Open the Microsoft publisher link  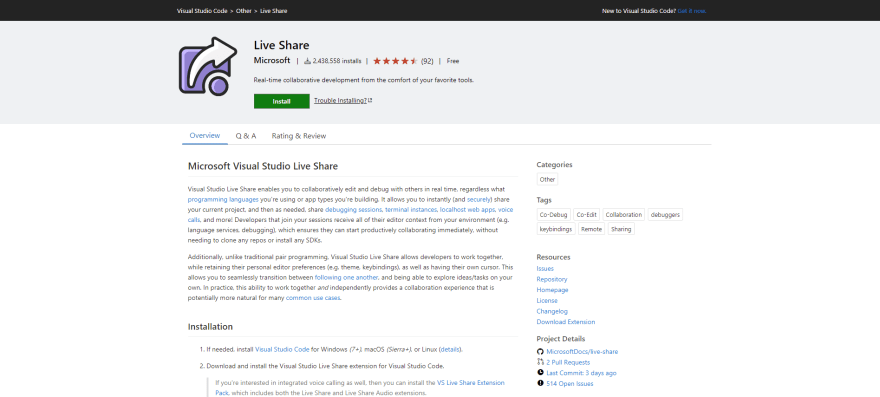(x=272, y=60)
